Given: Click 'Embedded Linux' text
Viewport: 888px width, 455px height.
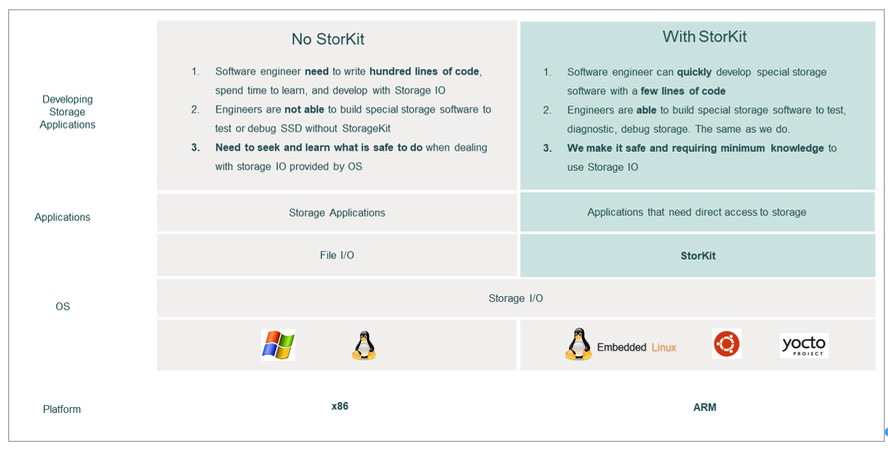Looking at the screenshot, I should [x=637, y=347].
